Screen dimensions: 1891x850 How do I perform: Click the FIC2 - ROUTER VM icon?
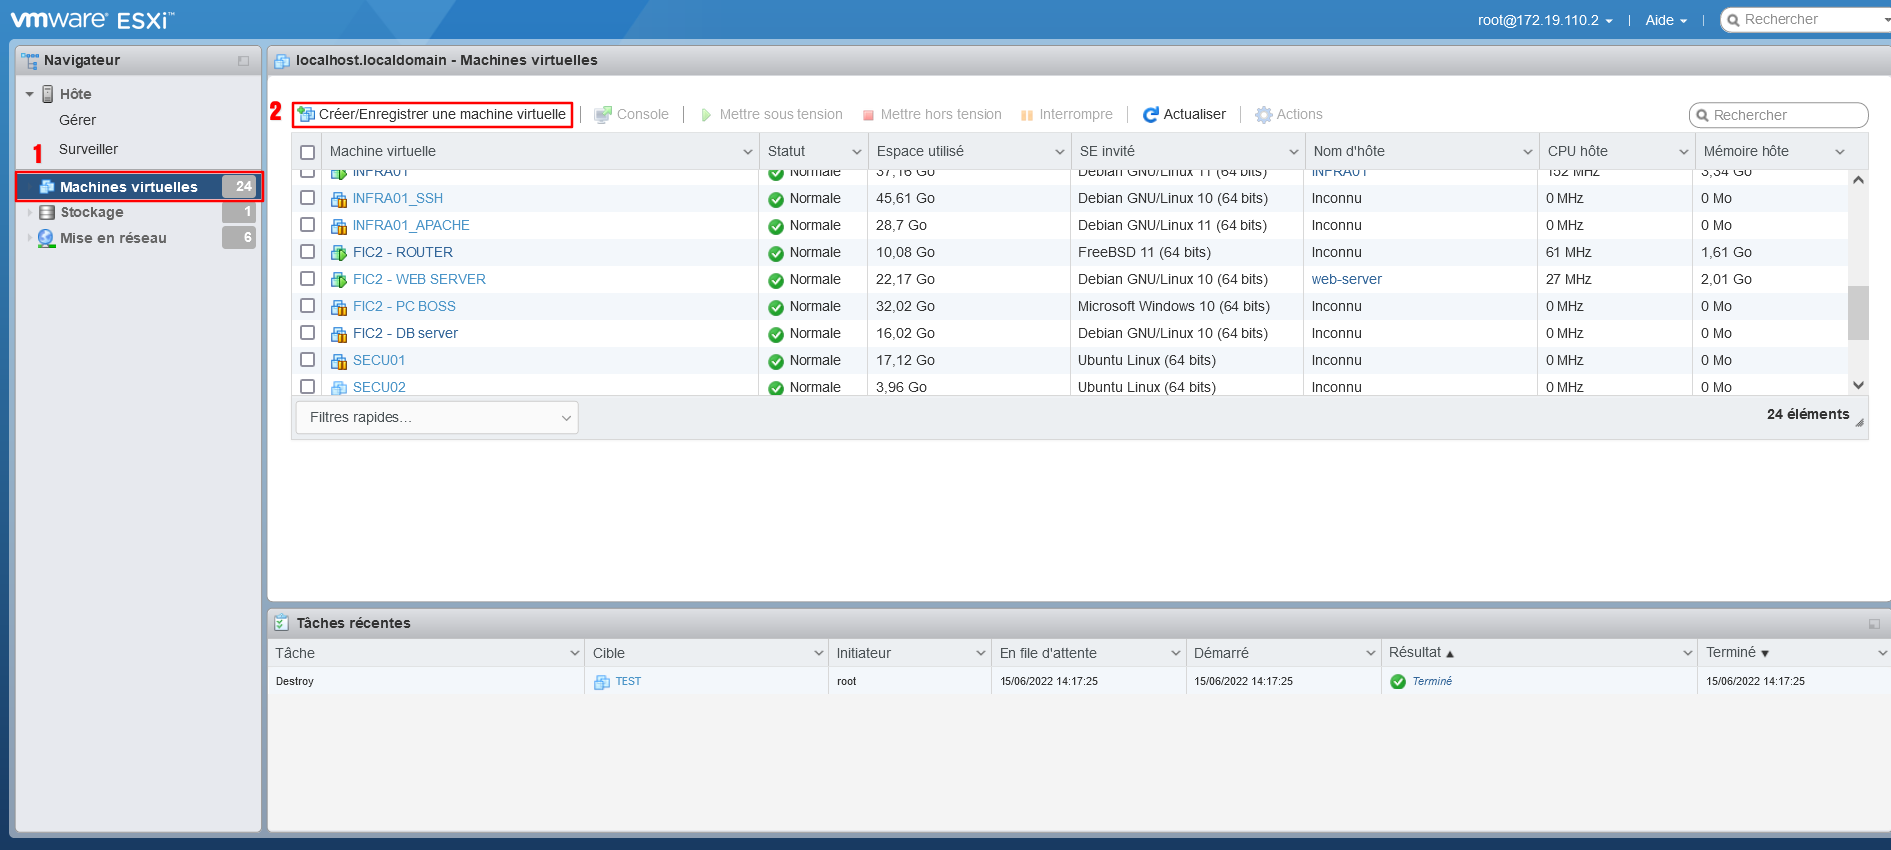coord(339,253)
